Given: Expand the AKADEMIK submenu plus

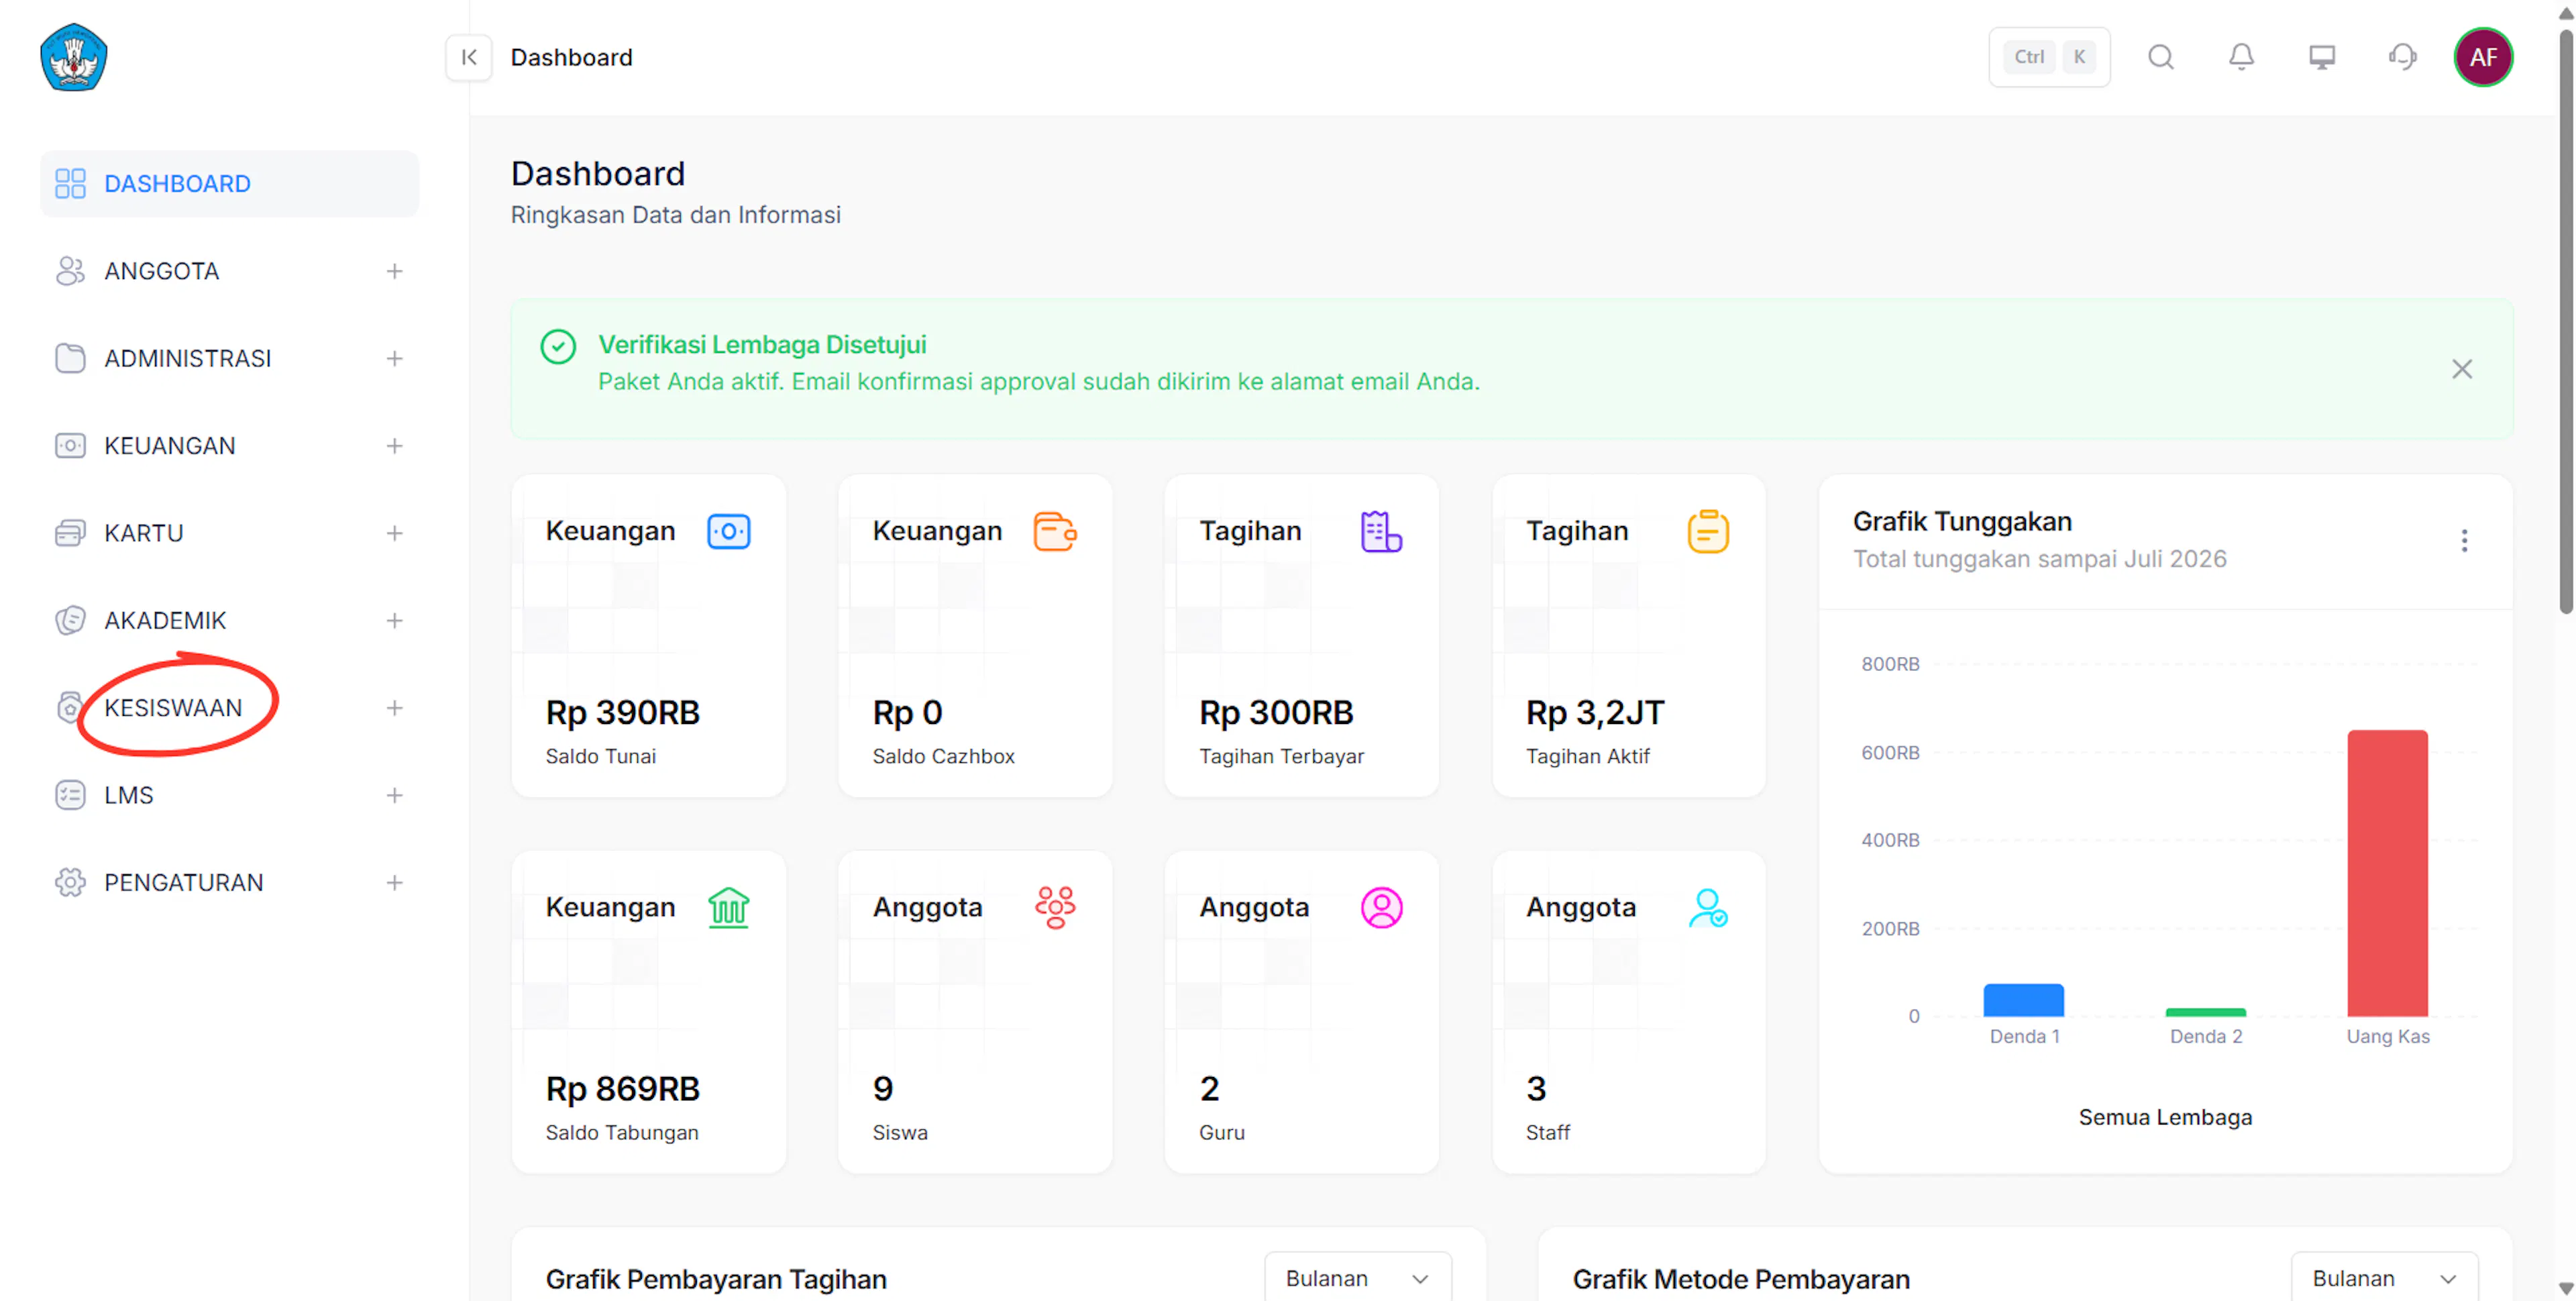Looking at the screenshot, I should 395,620.
